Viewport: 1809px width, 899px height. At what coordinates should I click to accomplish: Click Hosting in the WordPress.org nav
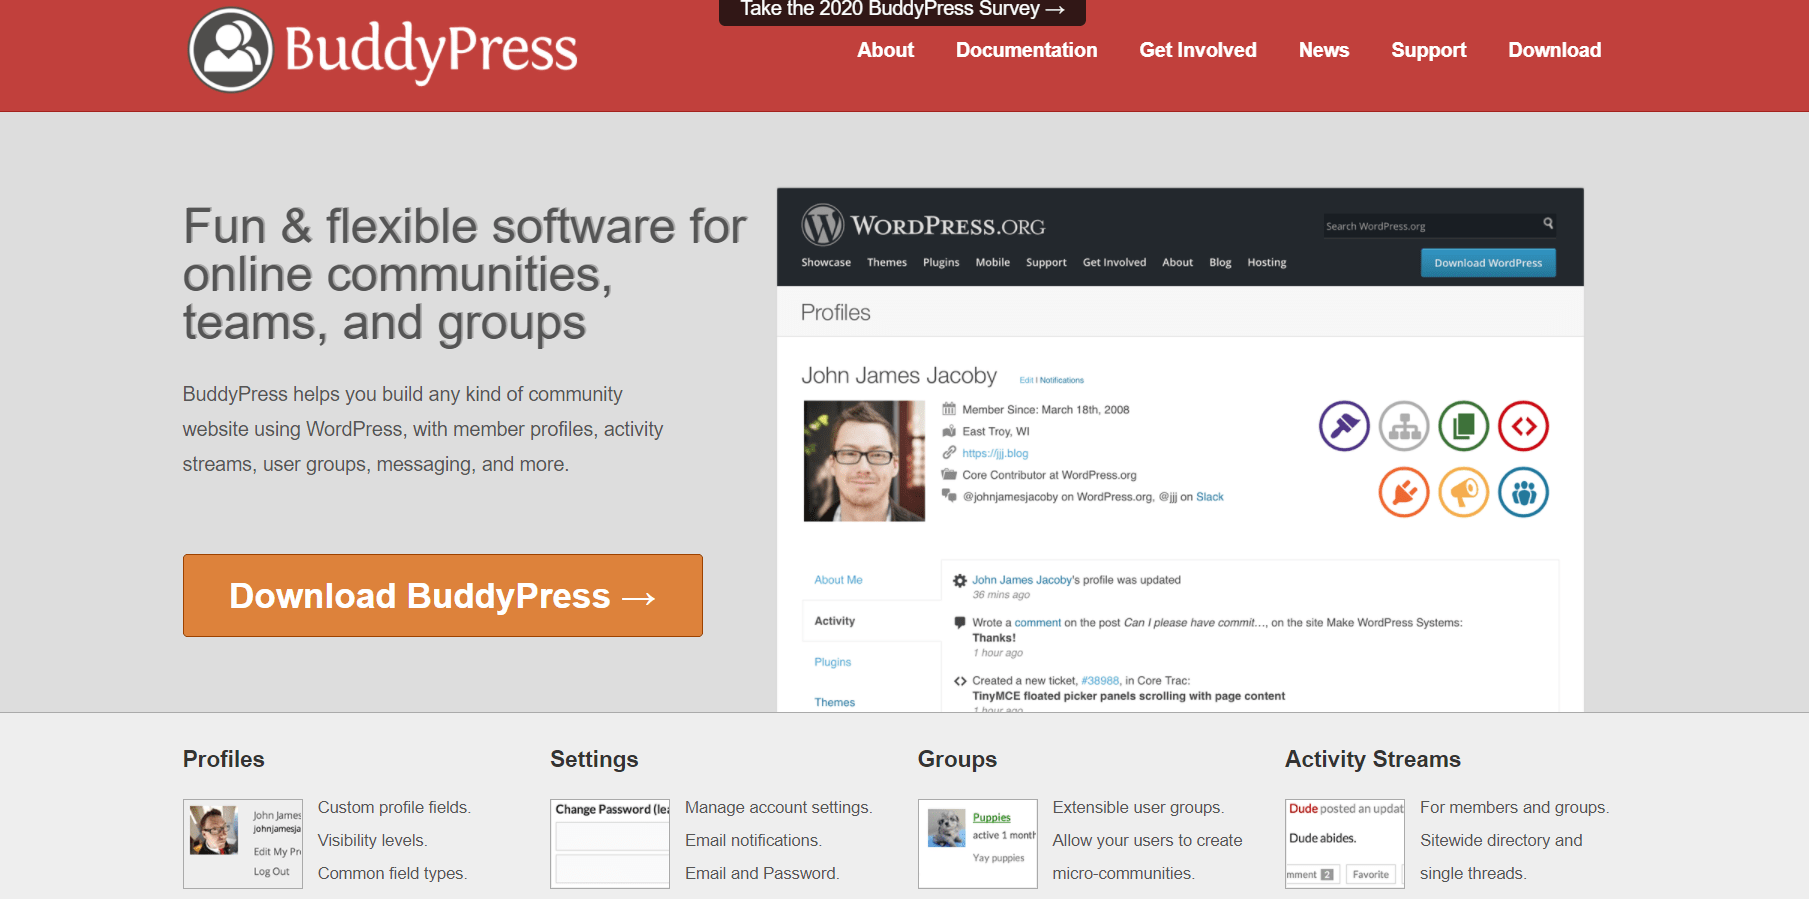pos(1267,262)
